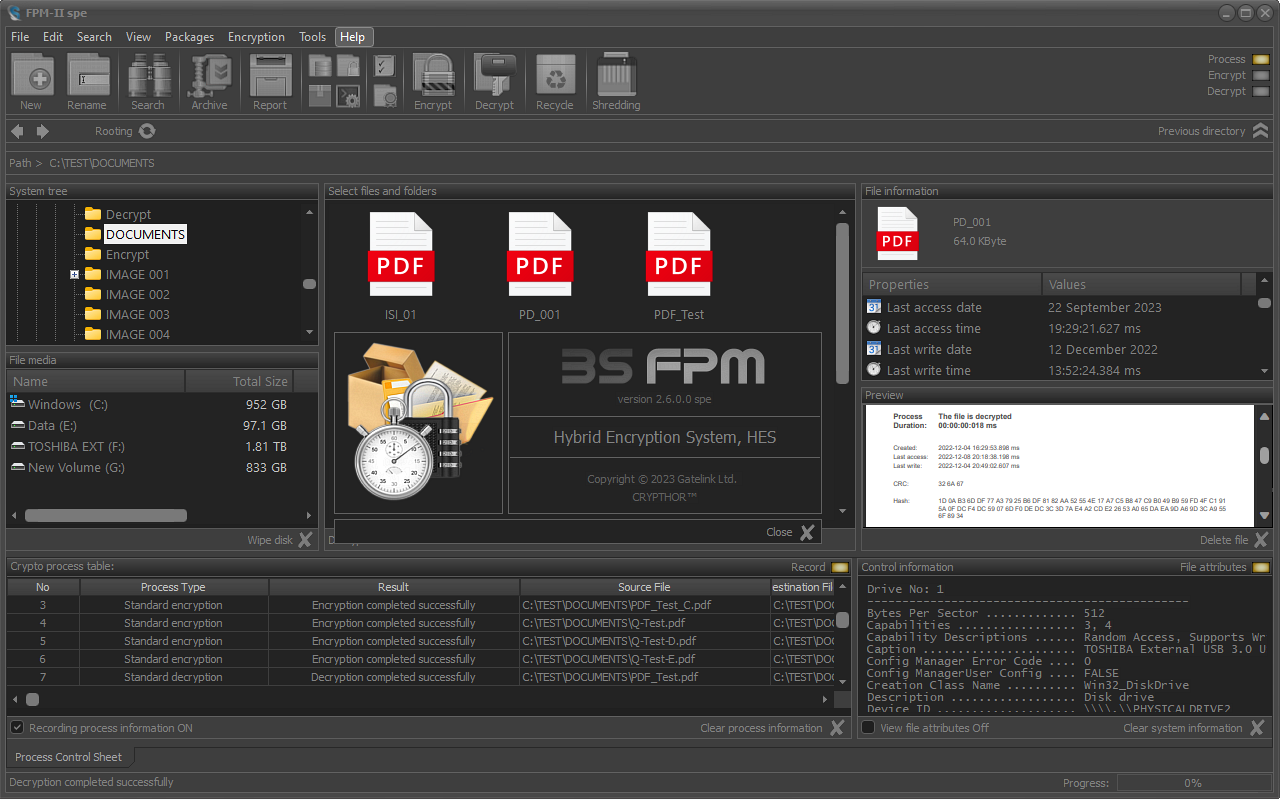Select process row with Q-Test-D.pdf
Viewport: 1280px width, 800px height.
click(x=421, y=641)
